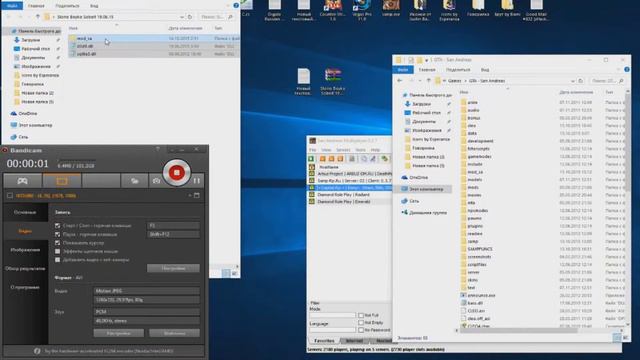This screenshot has width=640, height=360.
Task: Select the Diamond Role Play | Emerald server
Action: coord(349,202)
